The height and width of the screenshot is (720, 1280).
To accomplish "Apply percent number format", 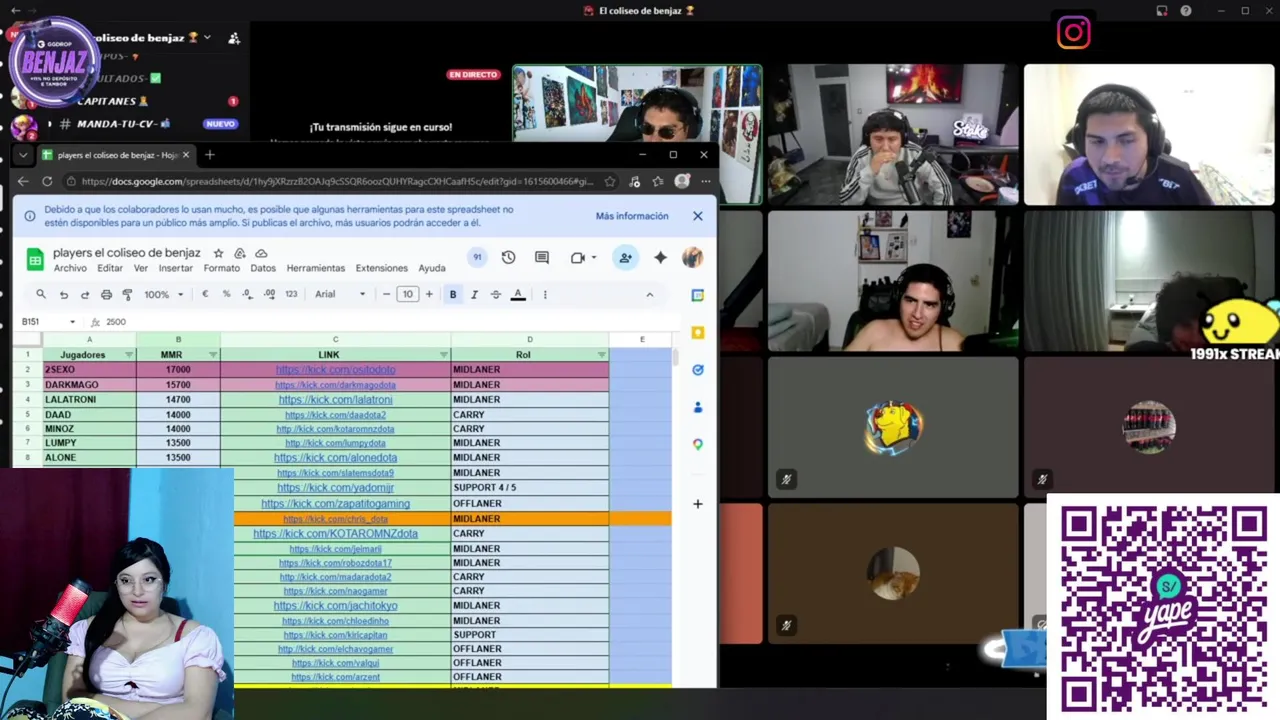I will [x=226, y=294].
